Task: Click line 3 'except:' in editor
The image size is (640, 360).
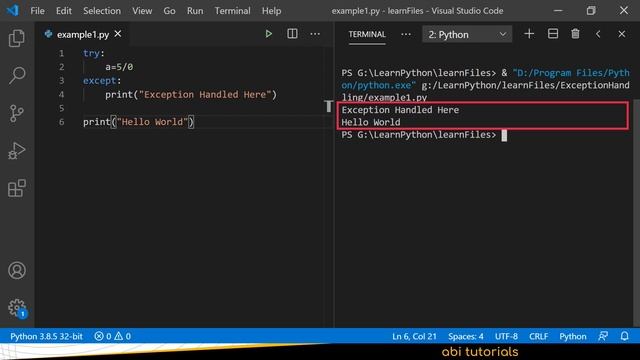Action: pos(102,81)
